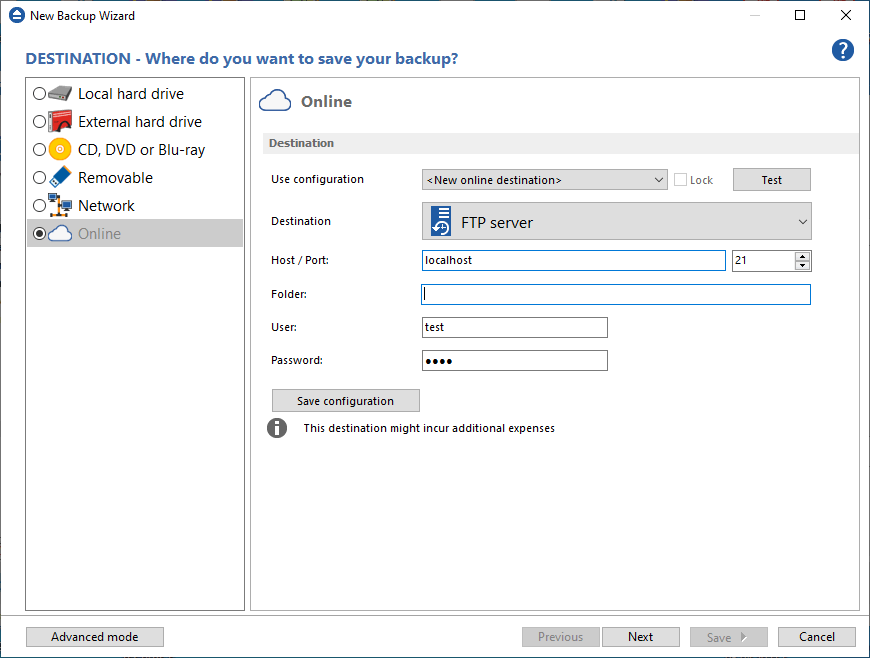The image size is (870, 658).
Task: Select Network radio button
Action: [x=39, y=205]
